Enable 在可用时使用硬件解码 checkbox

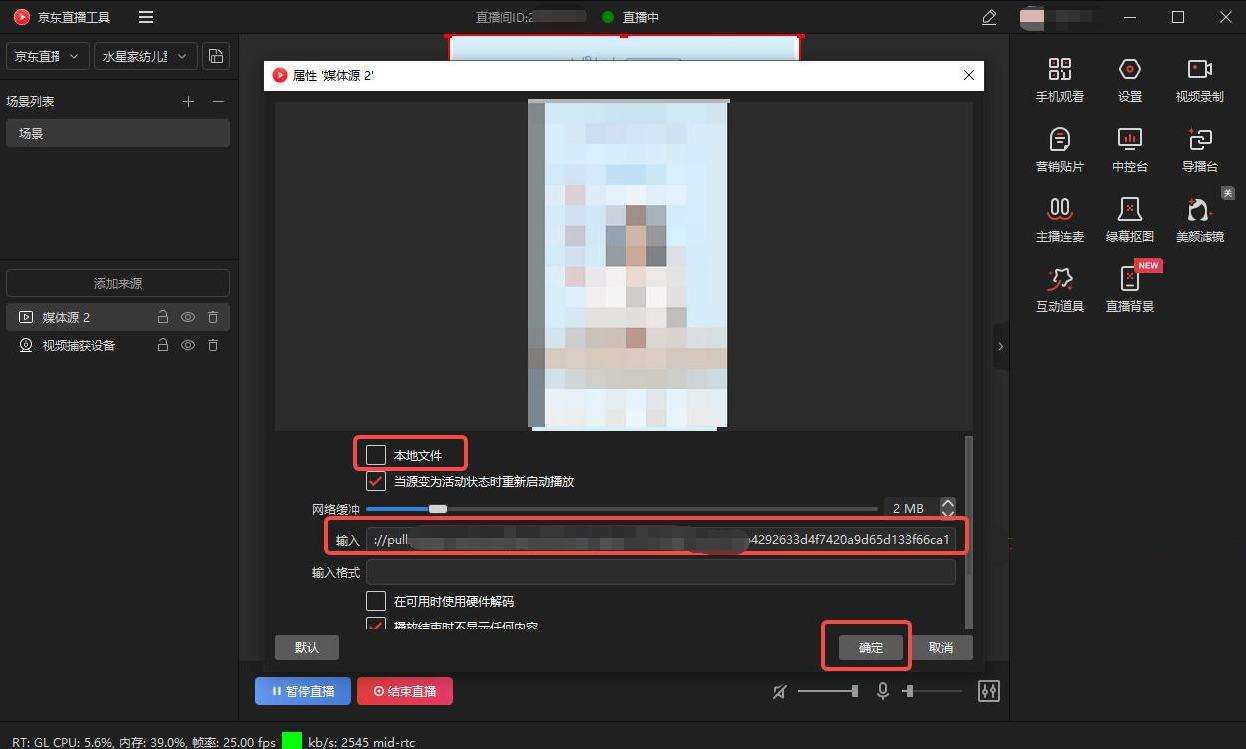376,601
